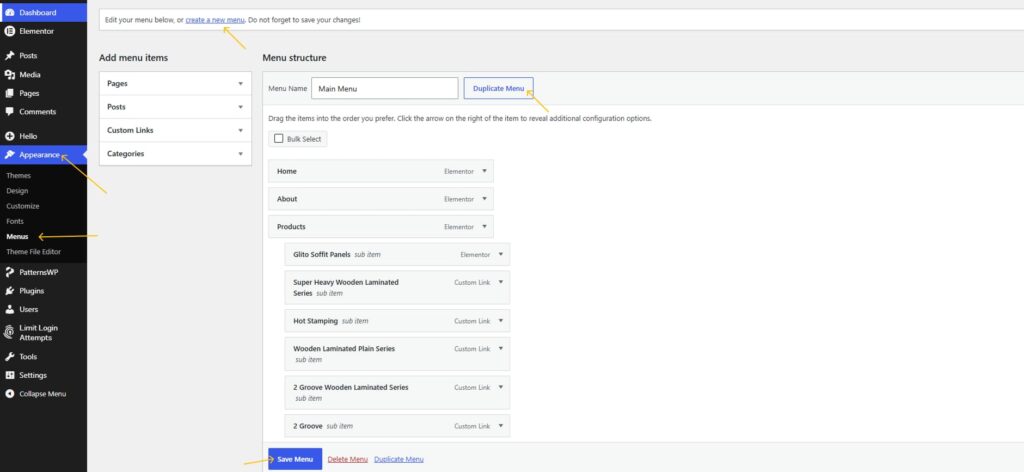Open the Design submenu item
Image resolution: width=1024 pixels, height=472 pixels.
coord(17,191)
